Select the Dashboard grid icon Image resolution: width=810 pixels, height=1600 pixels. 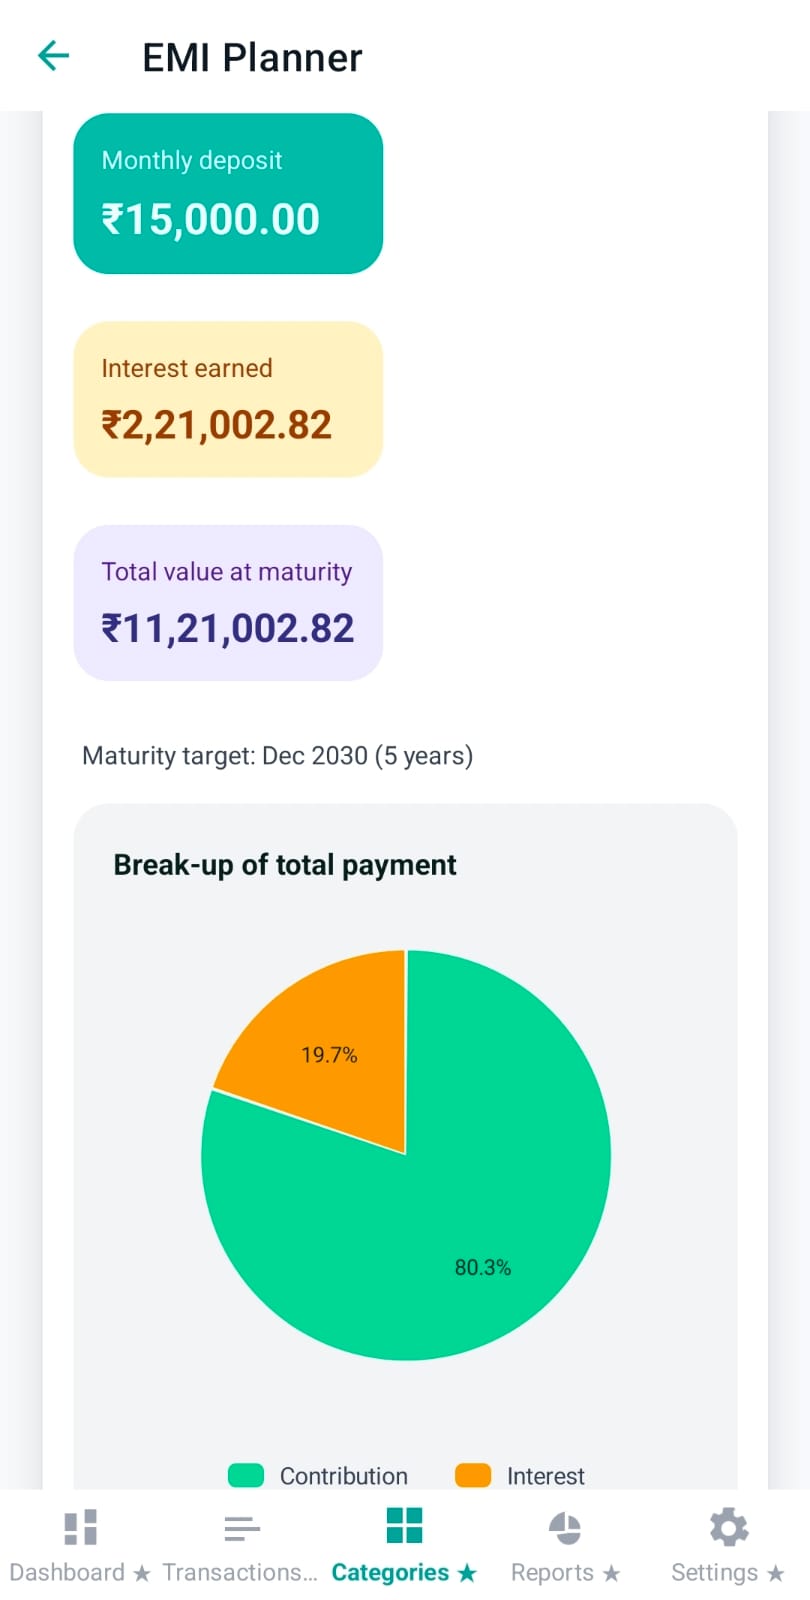[x=79, y=1526]
